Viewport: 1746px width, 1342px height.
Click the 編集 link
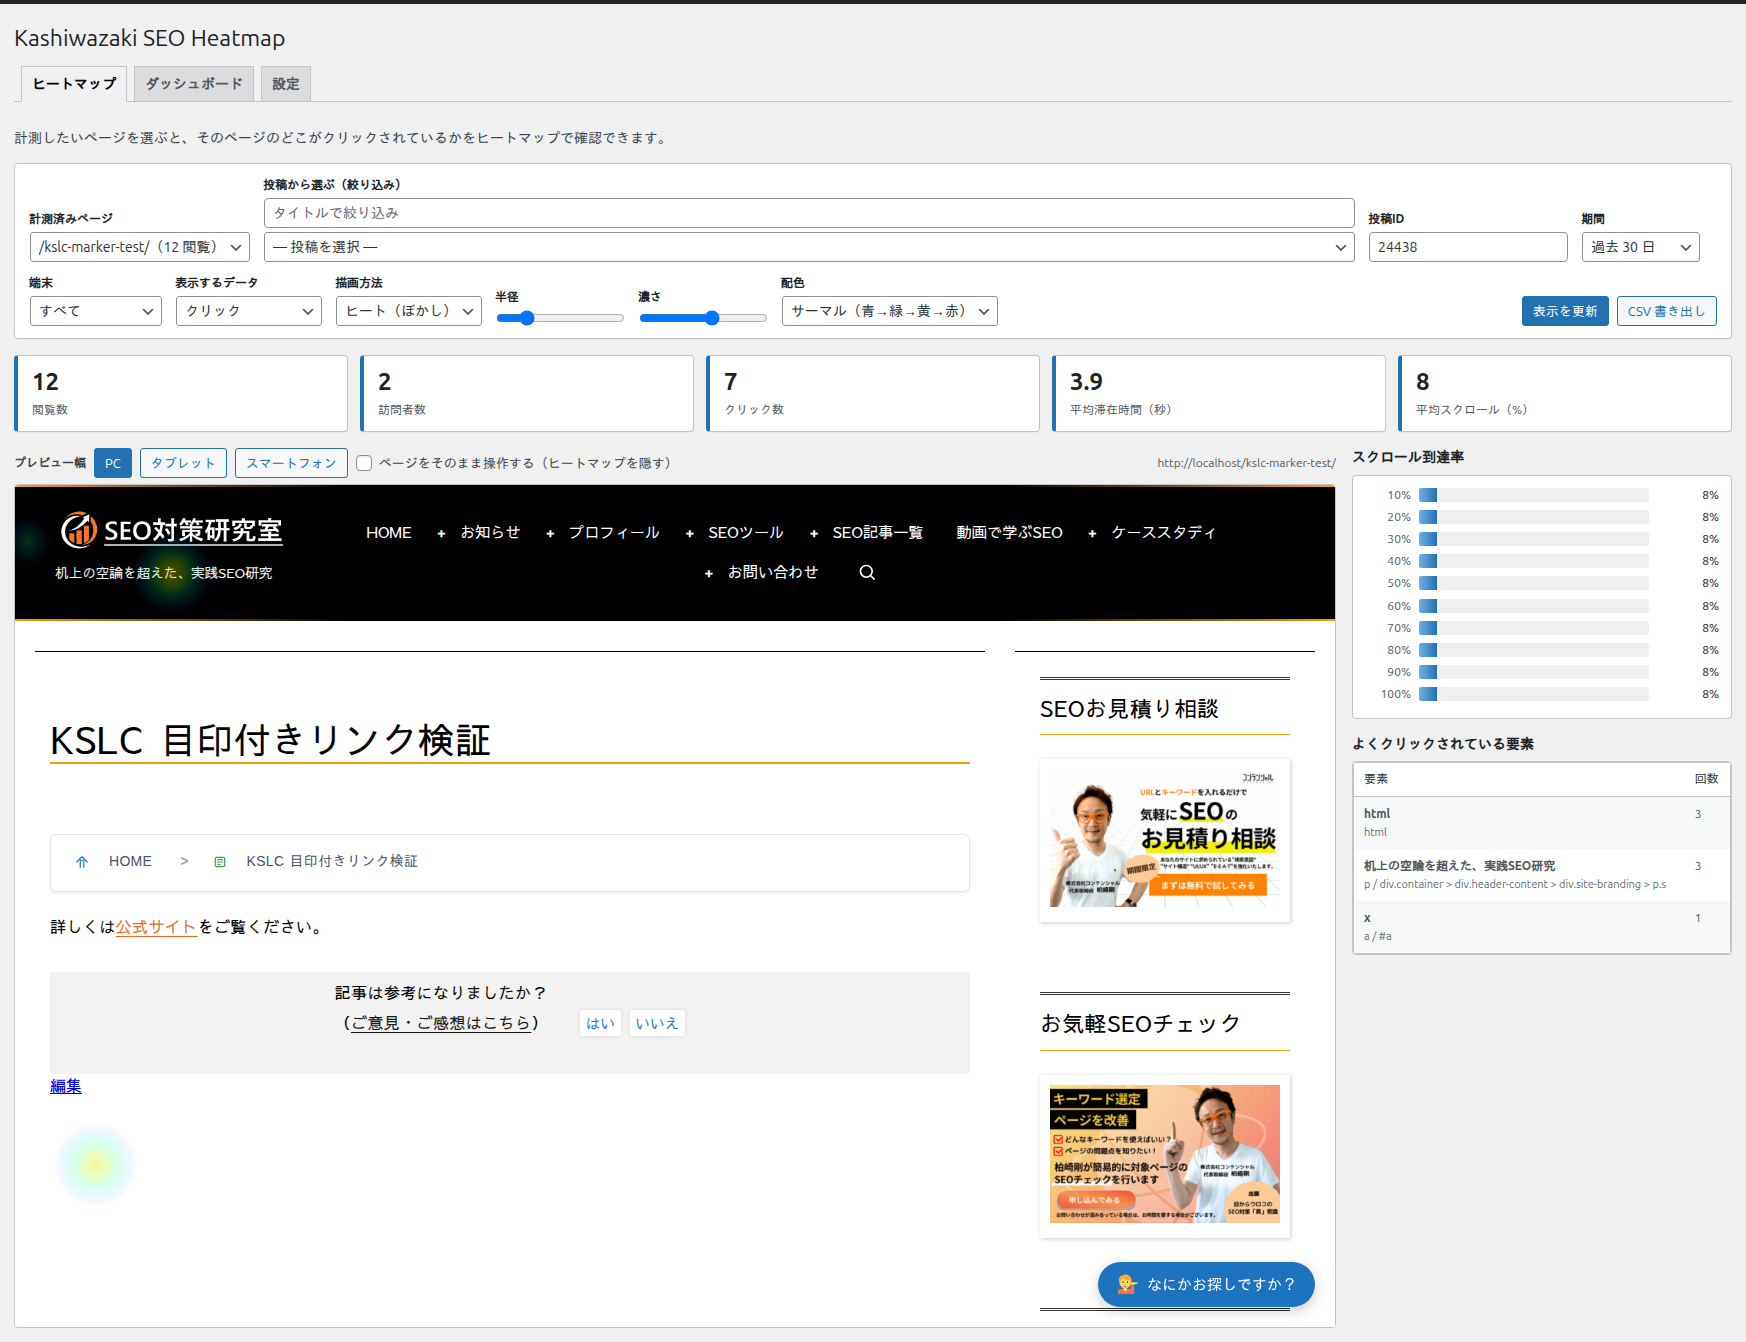tap(66, 1086)
